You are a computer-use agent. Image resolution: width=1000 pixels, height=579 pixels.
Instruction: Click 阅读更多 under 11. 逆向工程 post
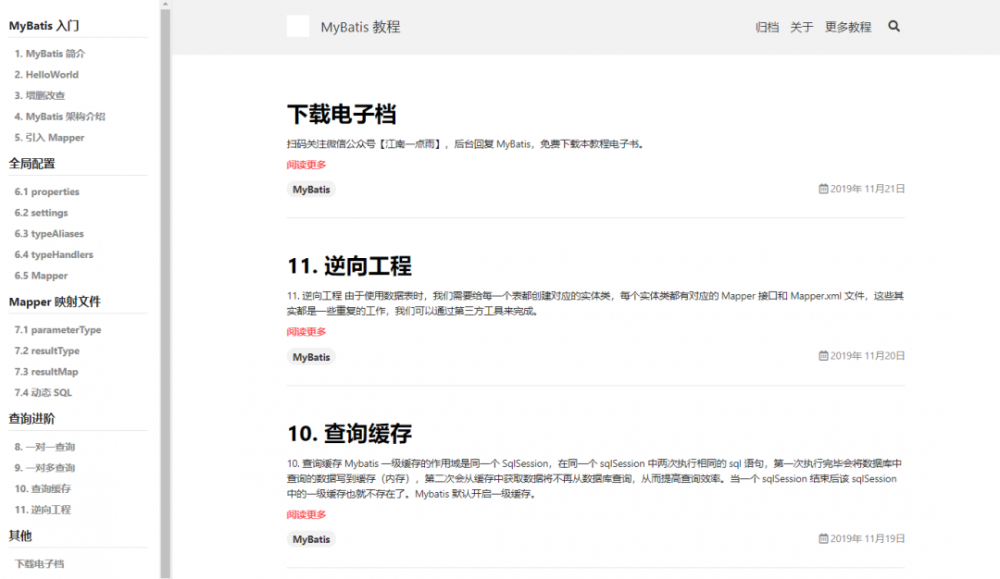click(x=307, y=332)
